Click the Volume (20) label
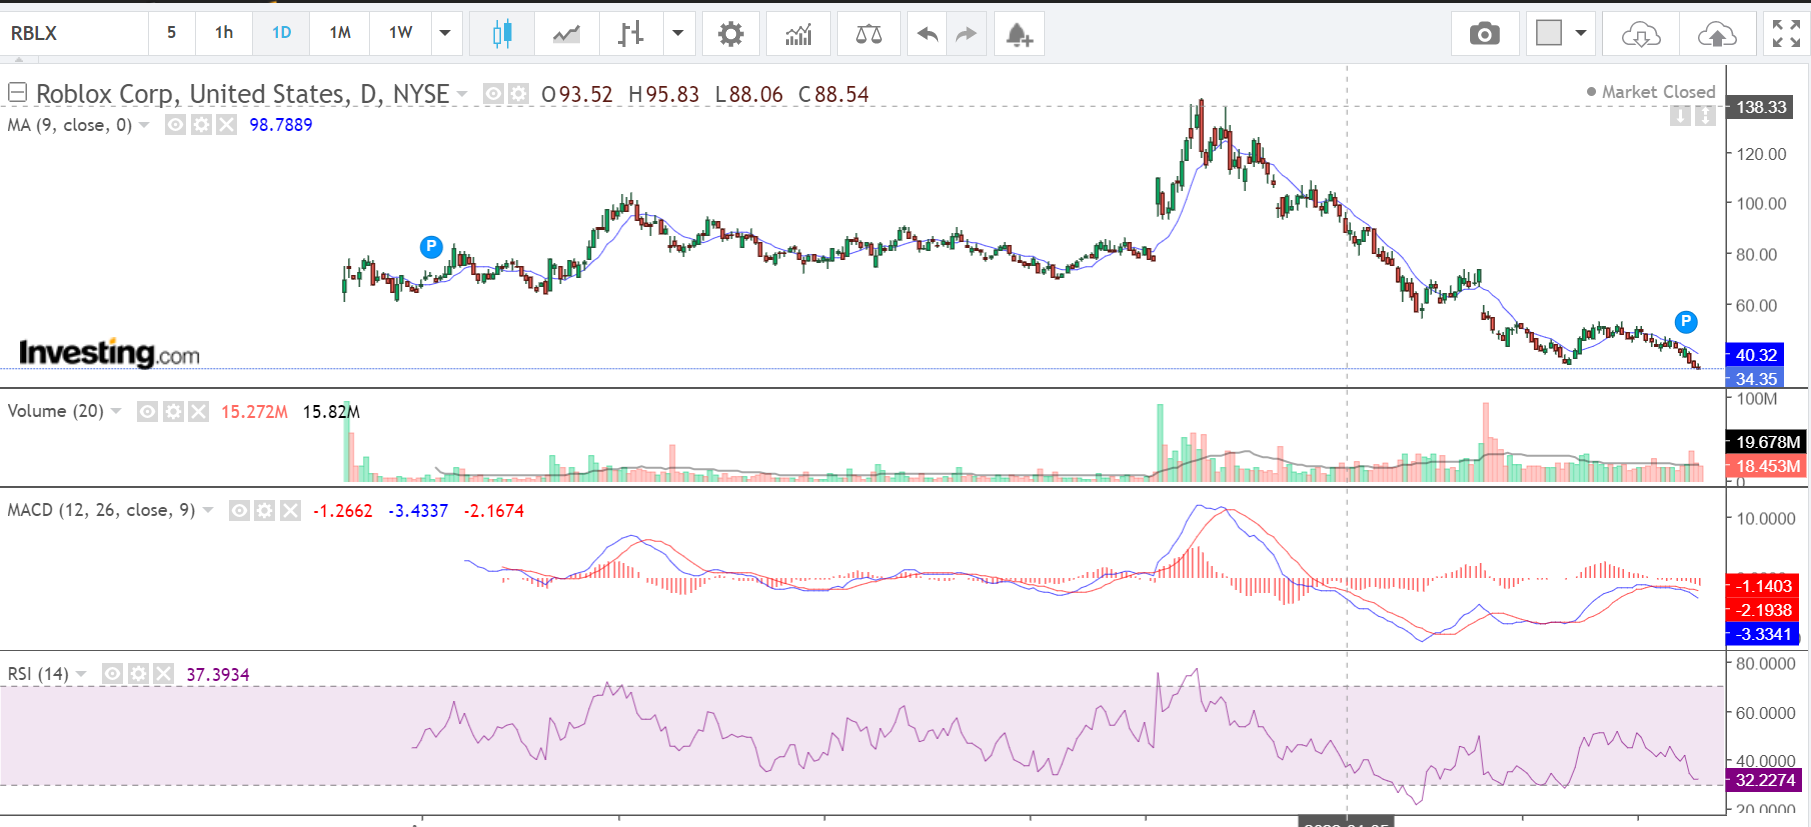Image resolution: width=1811 pixels, height=827 pixels. coord(56,411)
